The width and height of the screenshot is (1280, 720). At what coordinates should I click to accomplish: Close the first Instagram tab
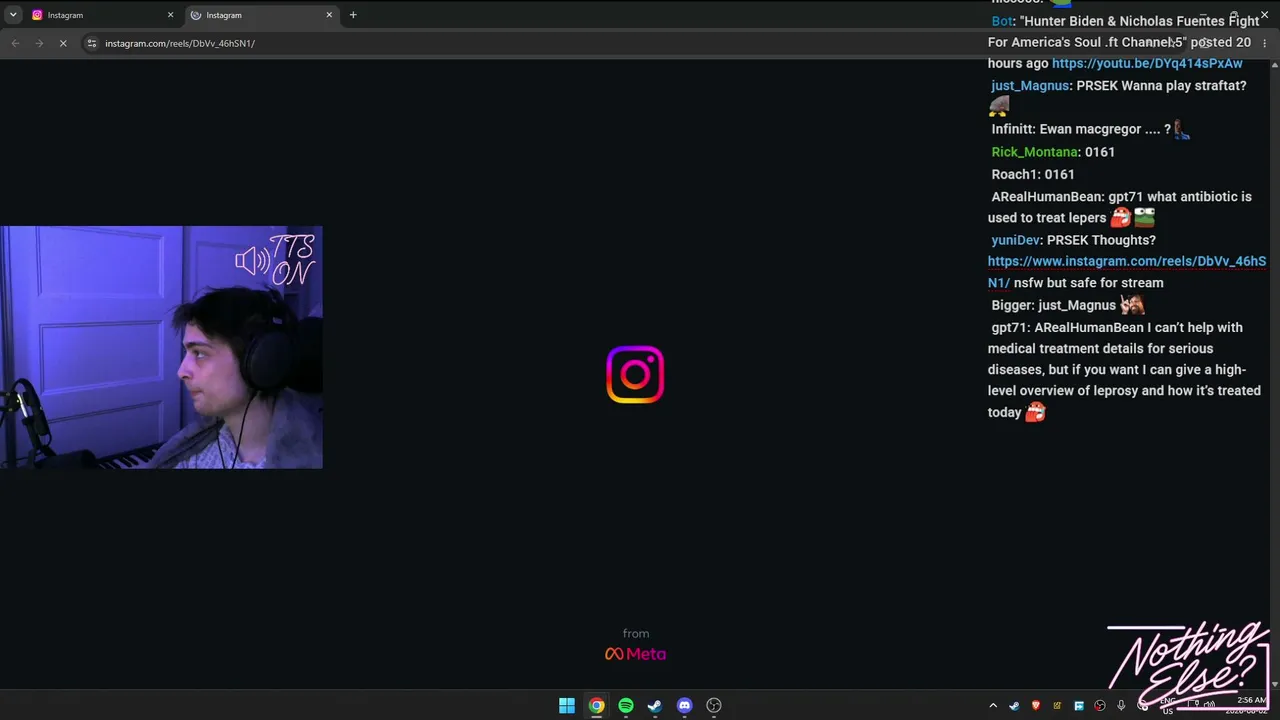point(170,15)
